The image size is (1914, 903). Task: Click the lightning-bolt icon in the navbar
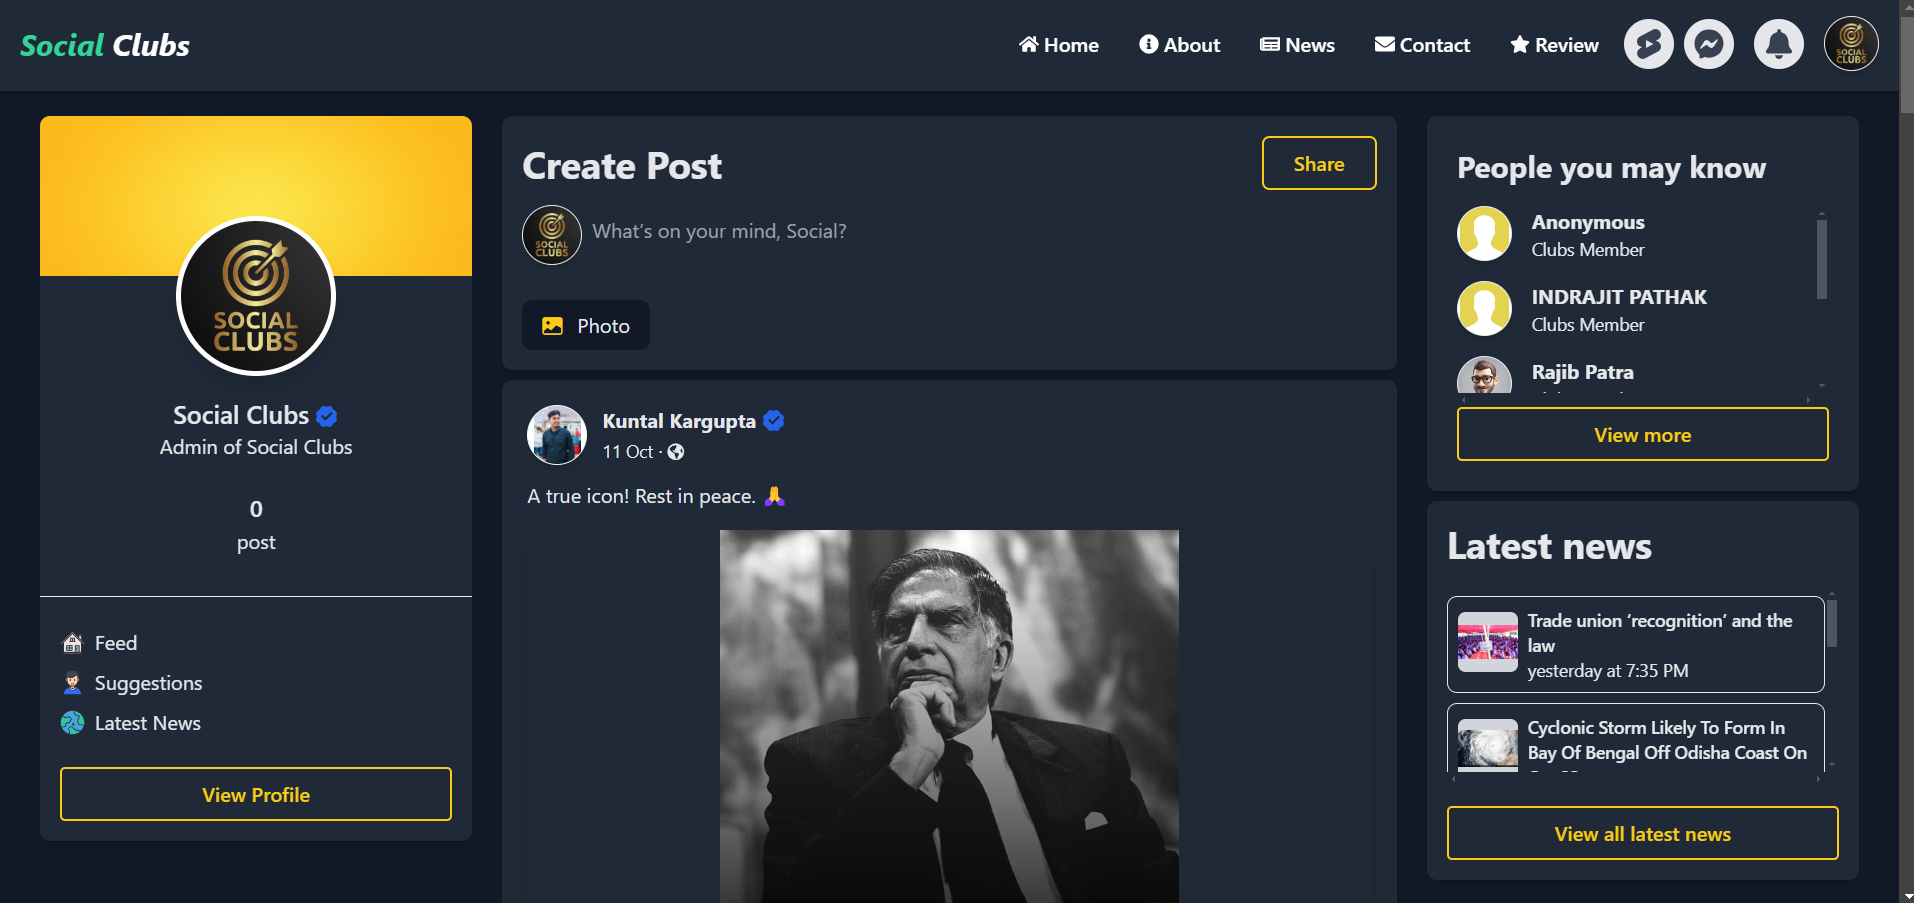(x=1648, y=45)
